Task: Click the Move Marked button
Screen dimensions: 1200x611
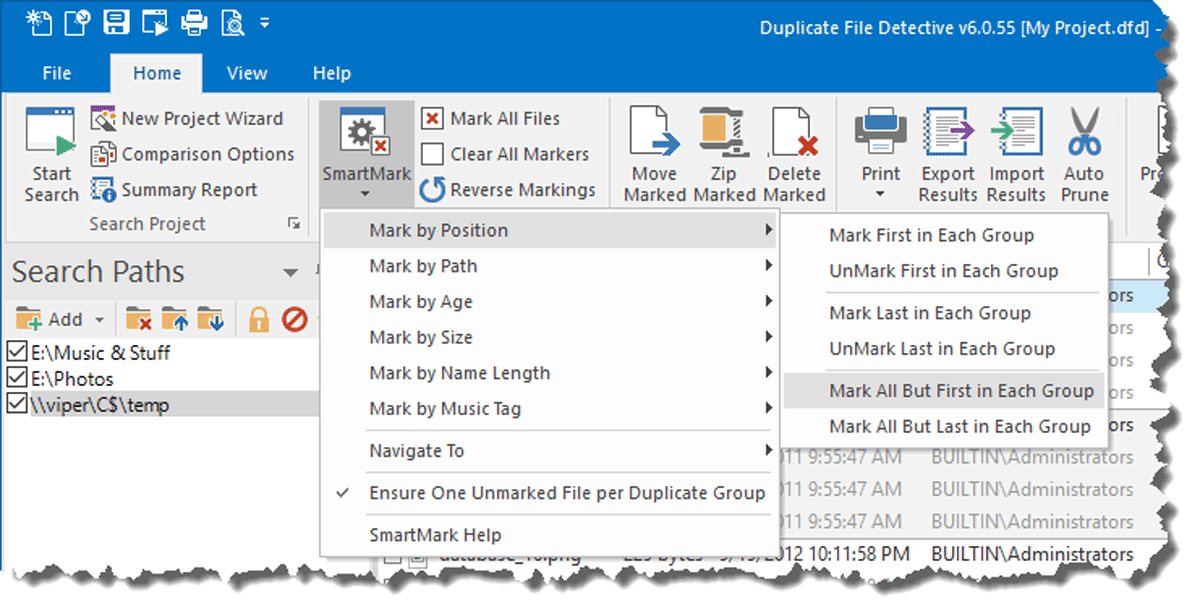Action: (655, 155)
